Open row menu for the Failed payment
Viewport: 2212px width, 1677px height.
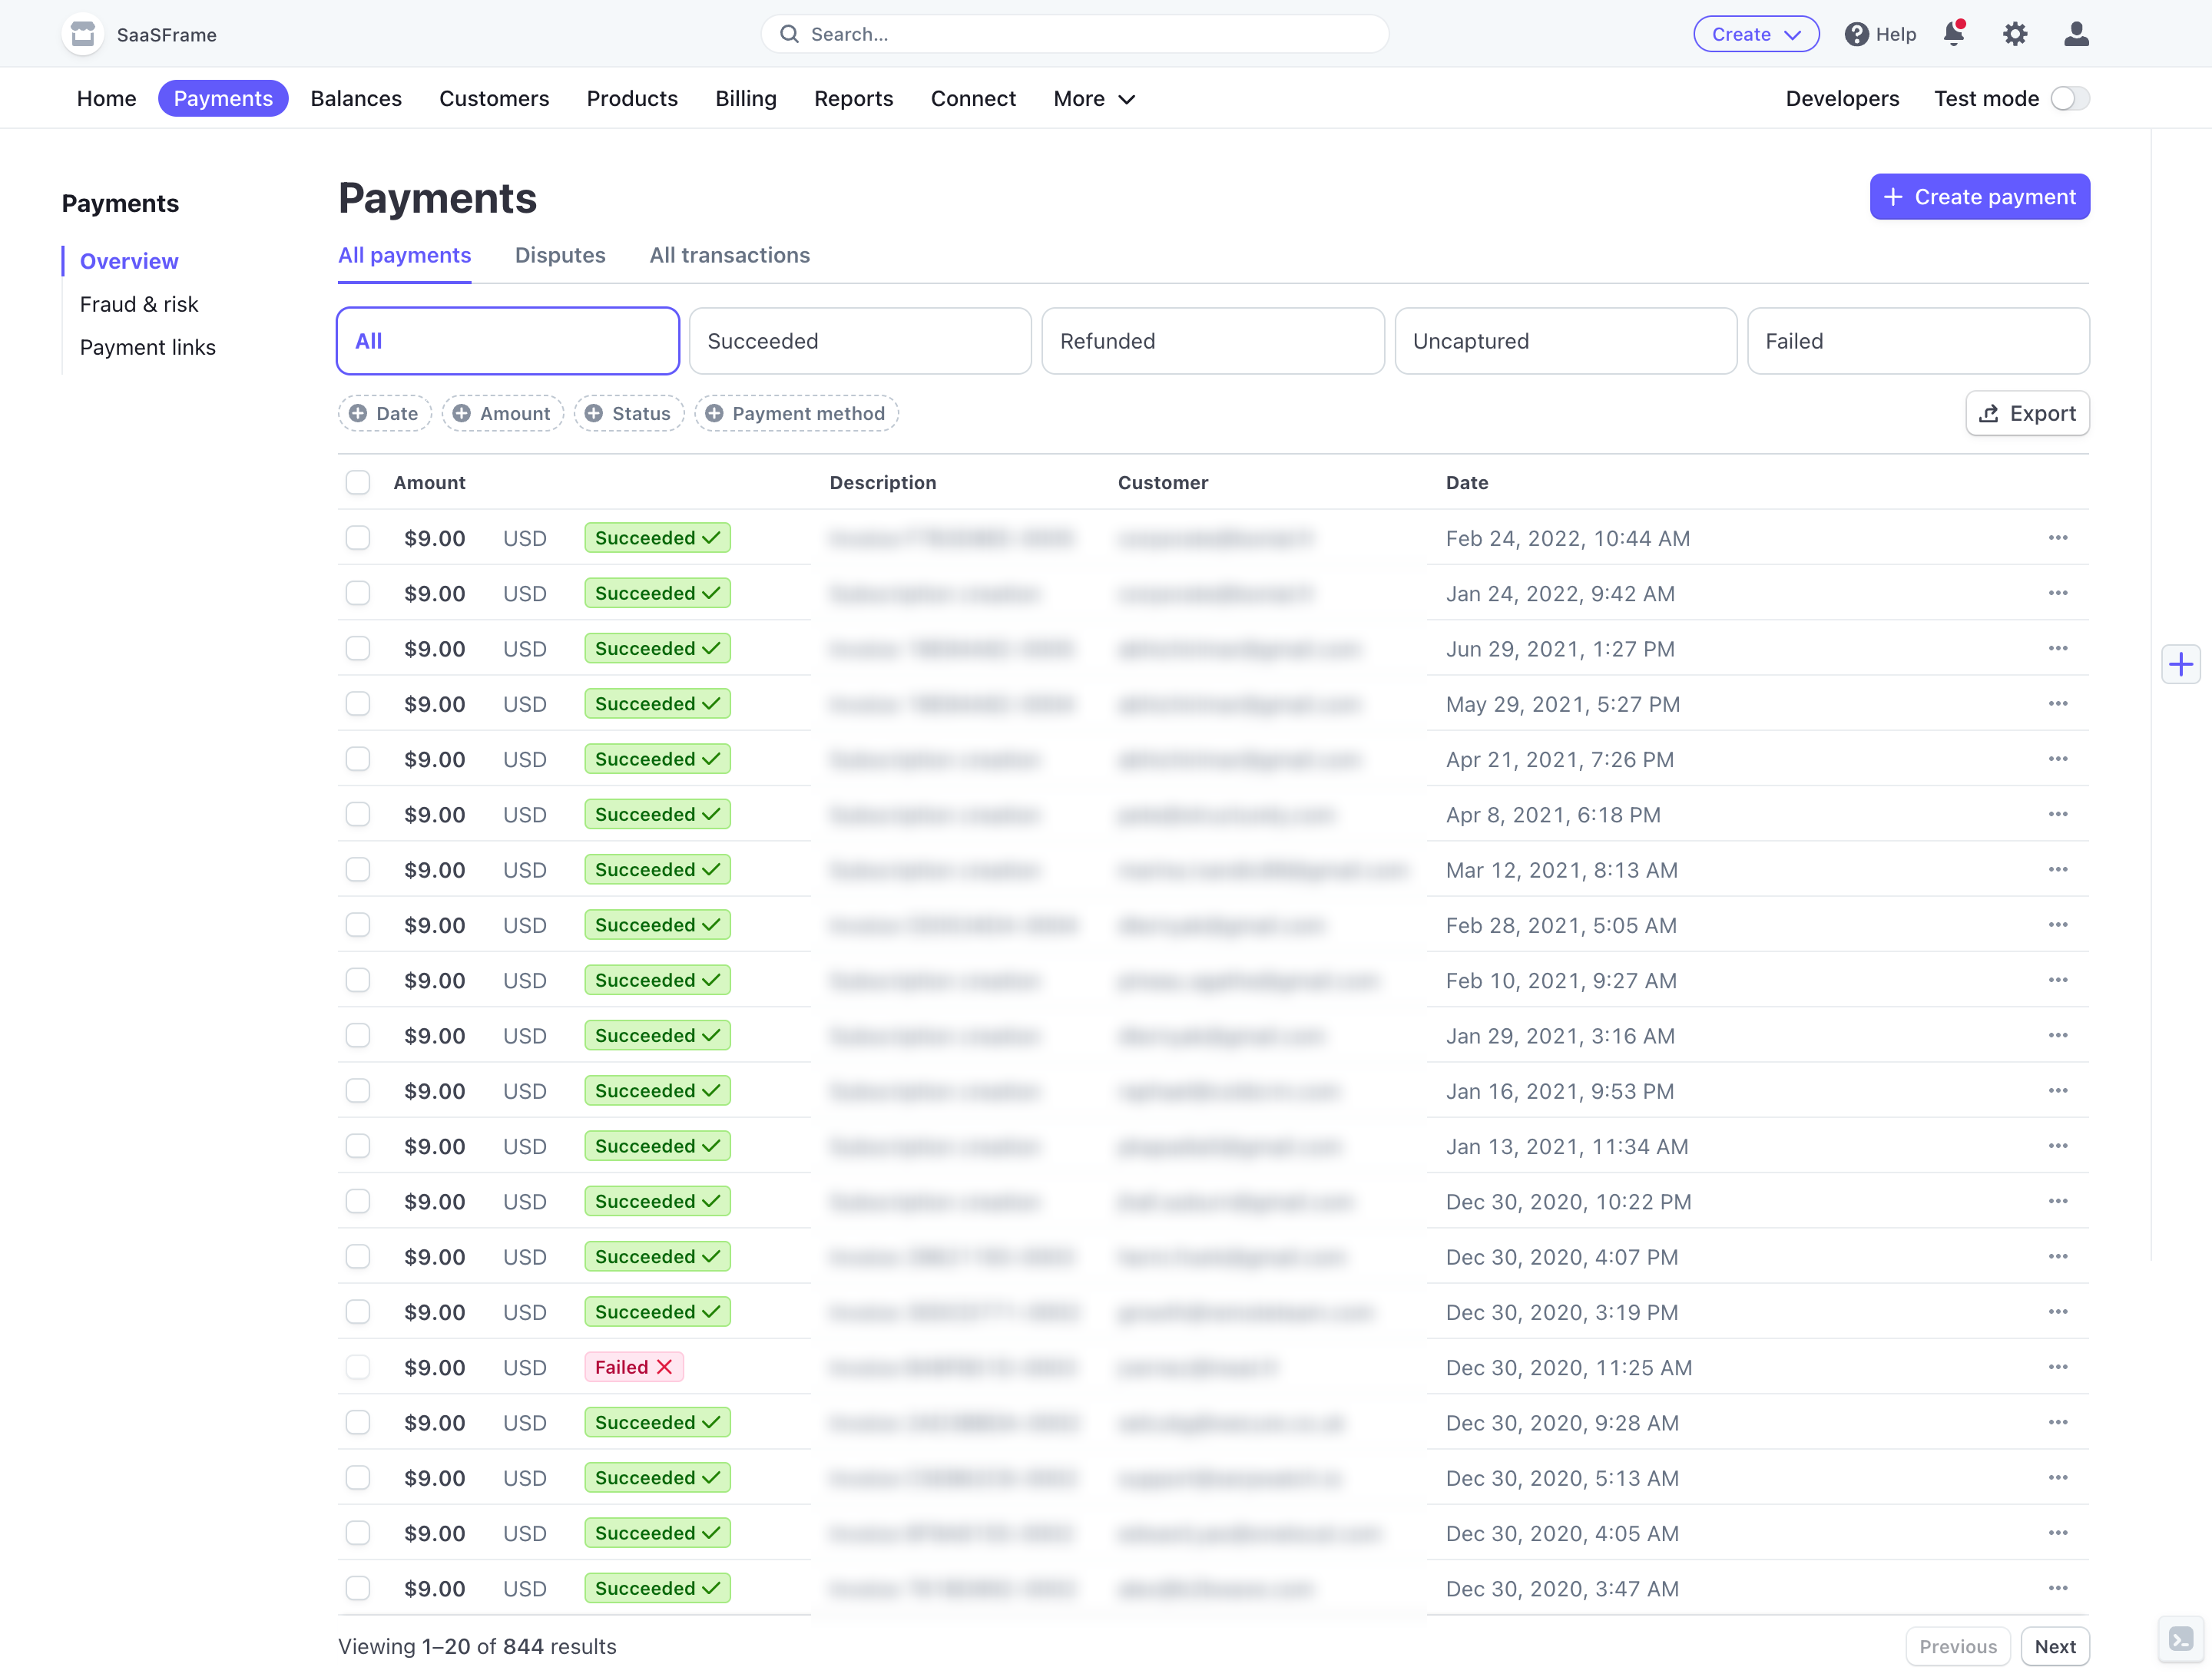(x=2057, y=1367)
